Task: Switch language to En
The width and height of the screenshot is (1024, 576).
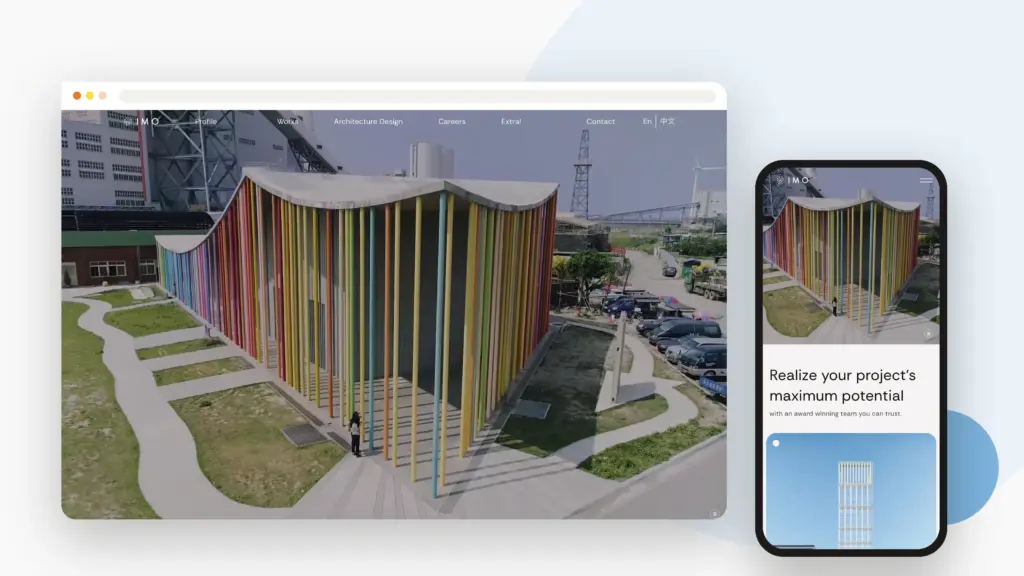Action: [647, 121]
